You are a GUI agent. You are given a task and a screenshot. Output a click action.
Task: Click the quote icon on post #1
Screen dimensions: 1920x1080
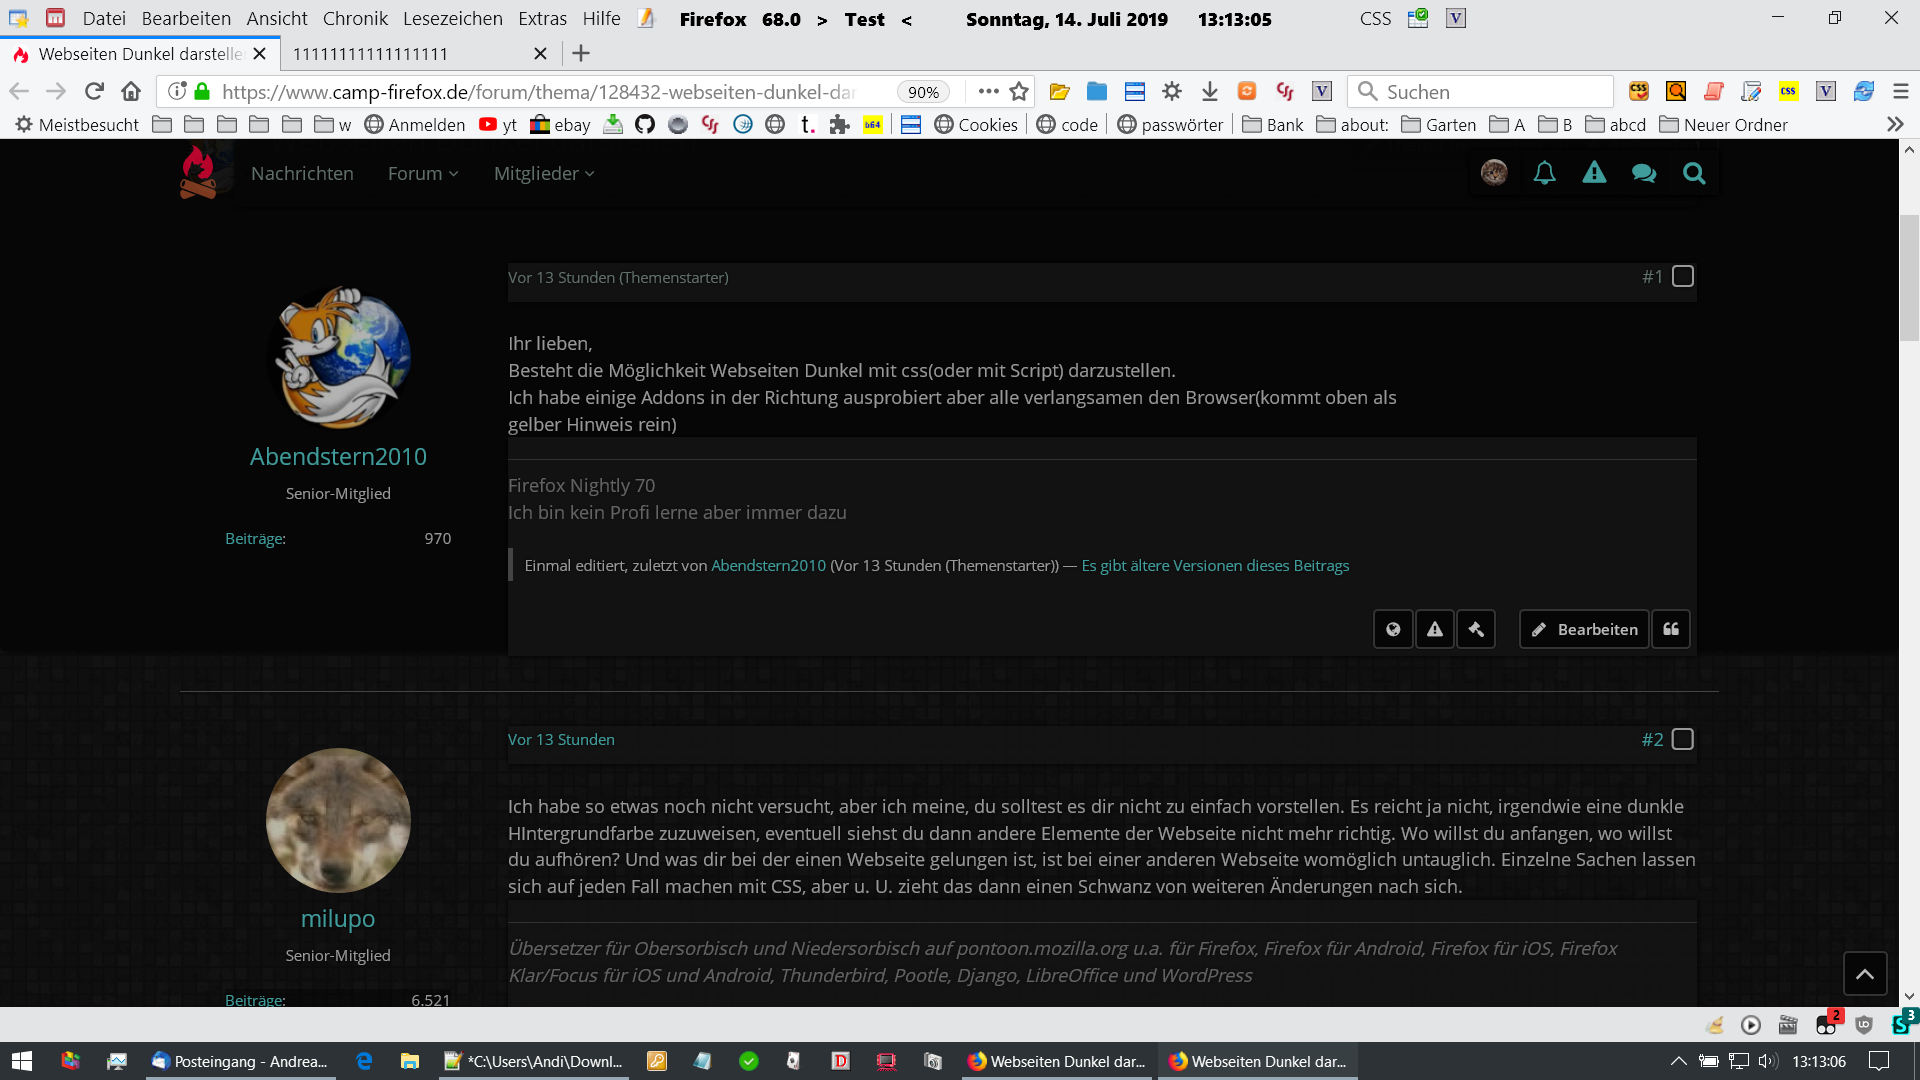(x=1670, y=629)
